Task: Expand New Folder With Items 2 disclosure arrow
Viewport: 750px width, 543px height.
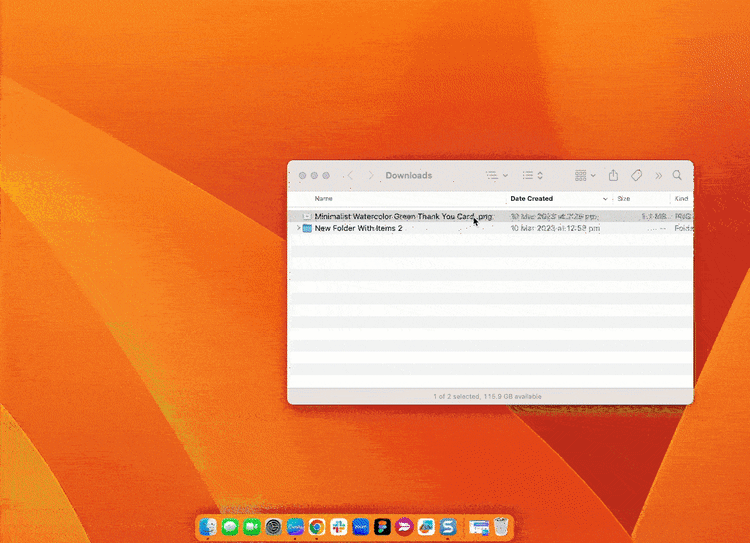Action: (x=298, y=228)
